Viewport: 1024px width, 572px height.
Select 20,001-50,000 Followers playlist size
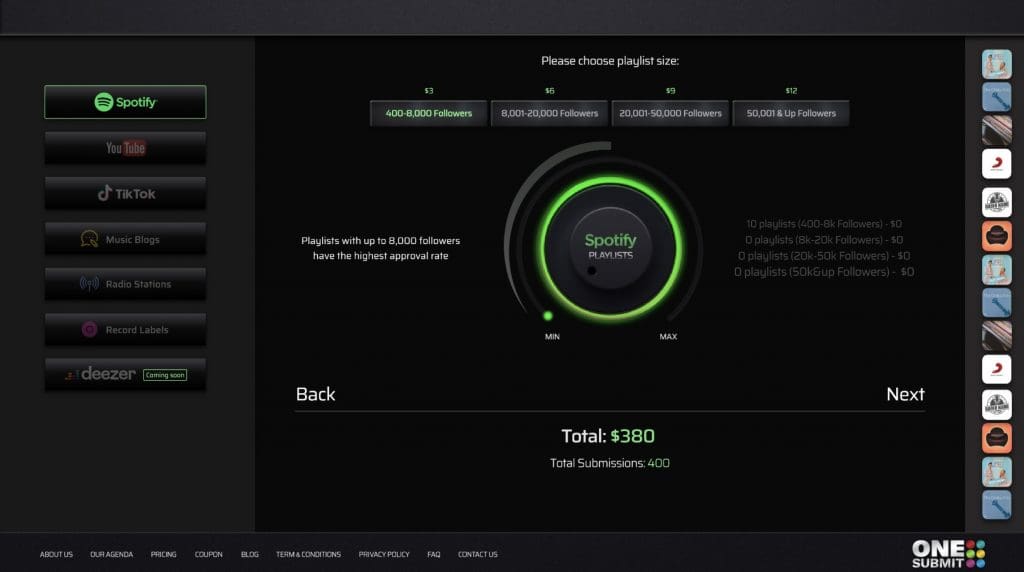(670, 113)
